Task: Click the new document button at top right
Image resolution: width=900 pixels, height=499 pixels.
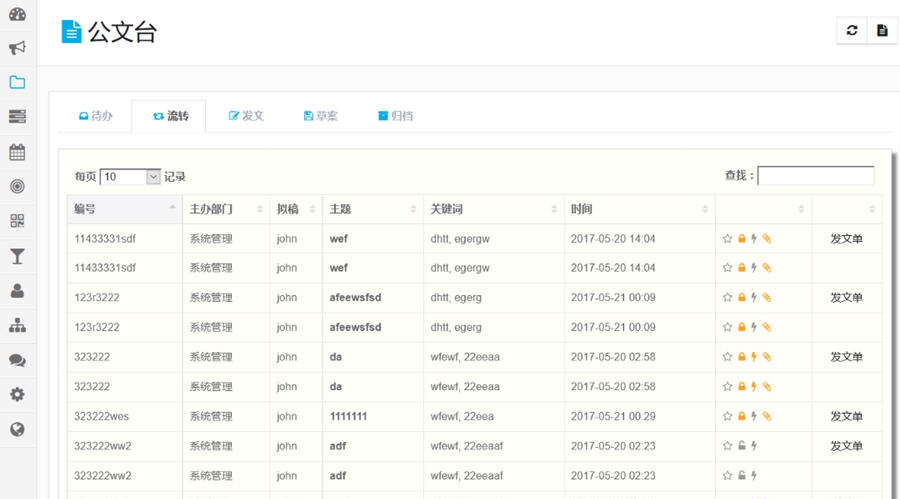Action: point(882,31)
